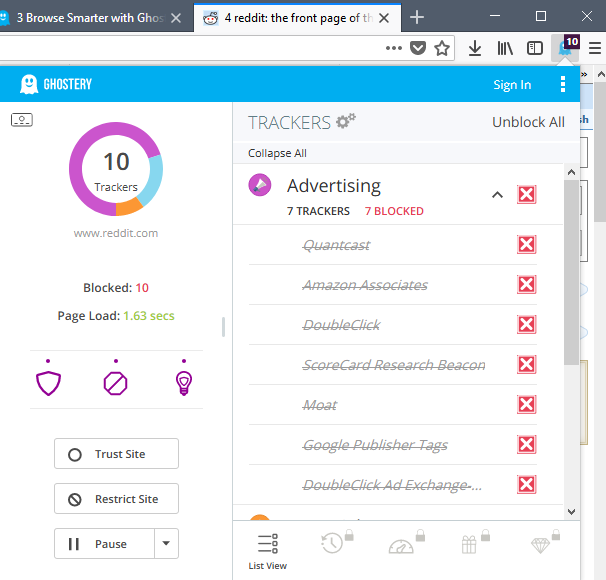Click the tracker list vertical scrollbar
This screenshot has height=580, width=606.
pyautogui.click(x=571, y=270)
